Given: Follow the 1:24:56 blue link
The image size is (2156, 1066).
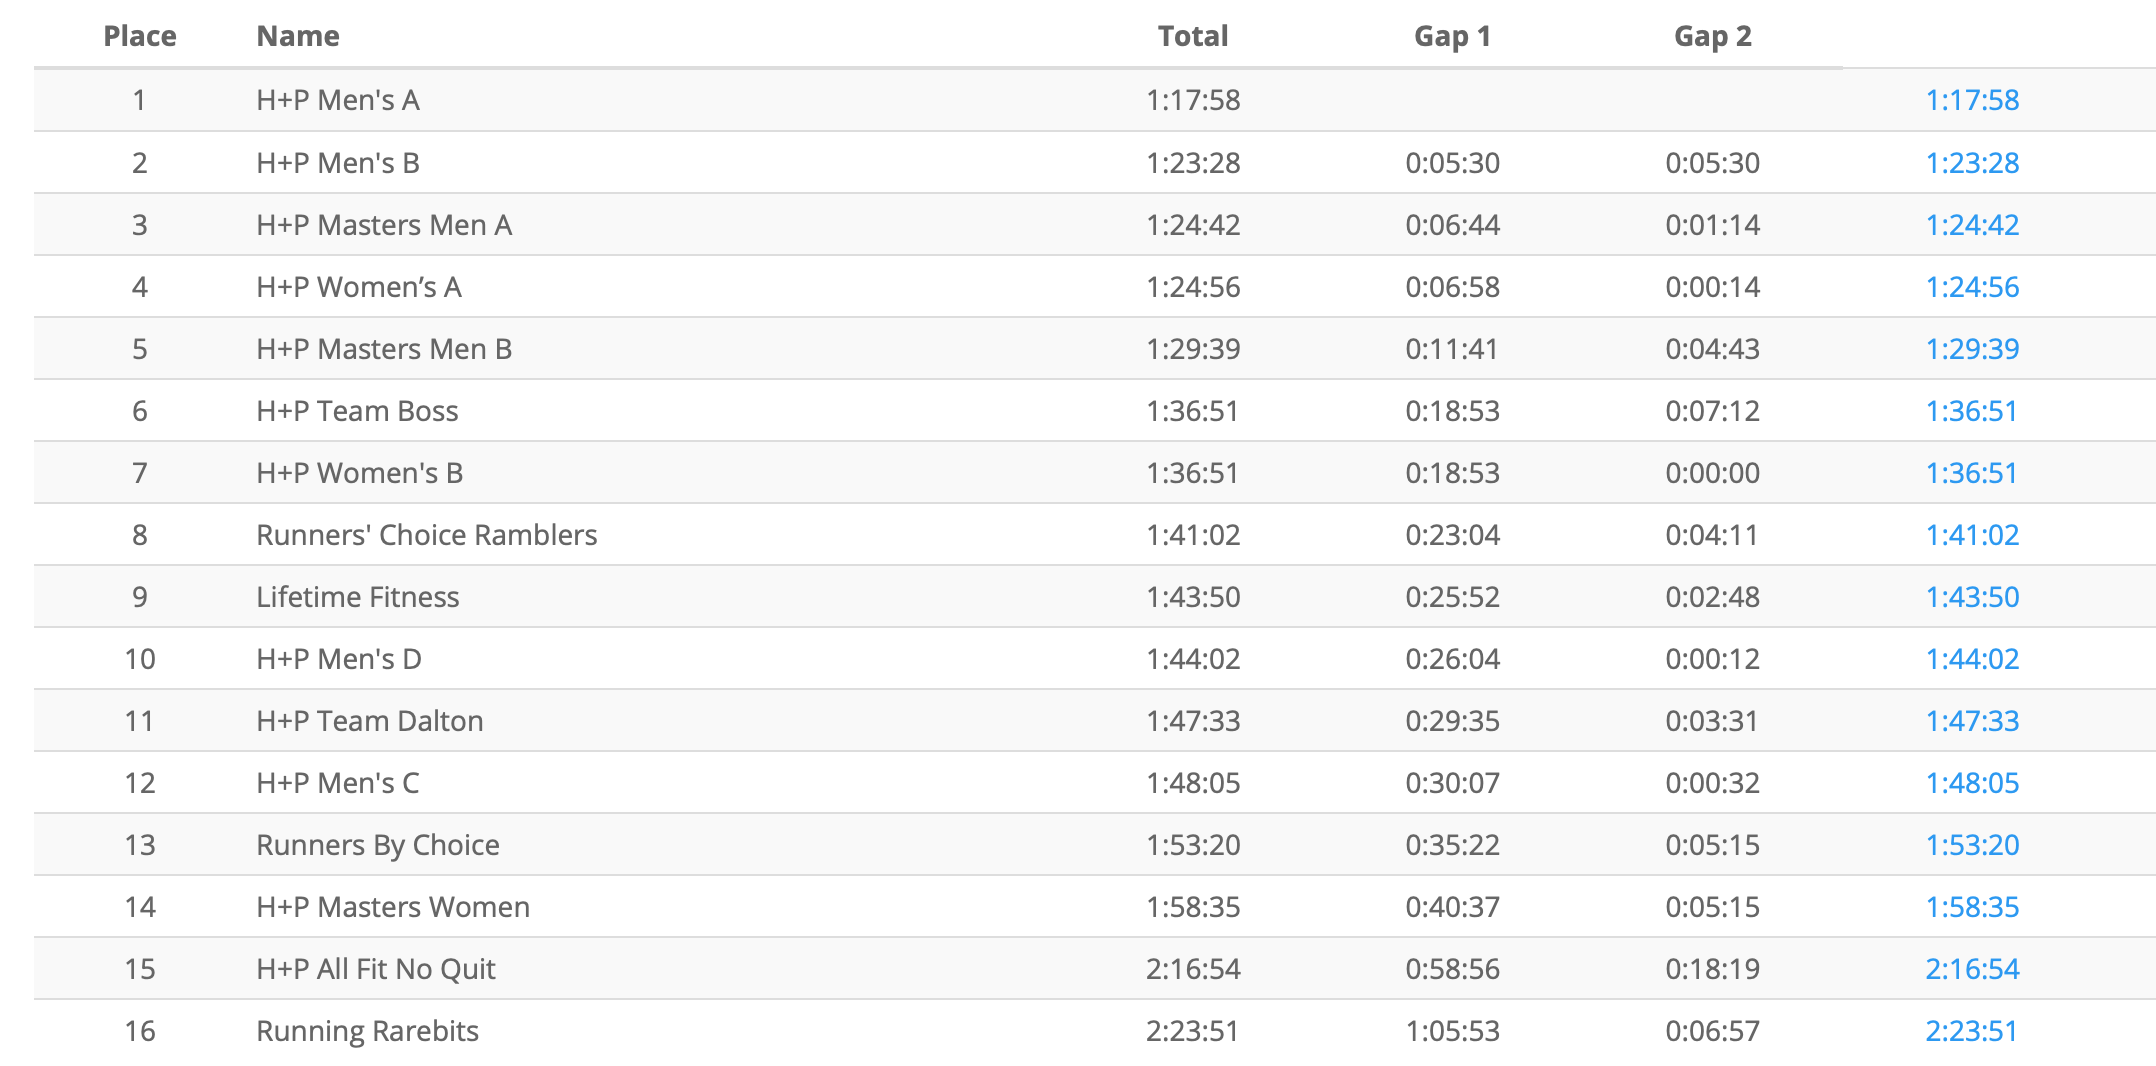Looking at the screenshot, I should point(1972,287).
